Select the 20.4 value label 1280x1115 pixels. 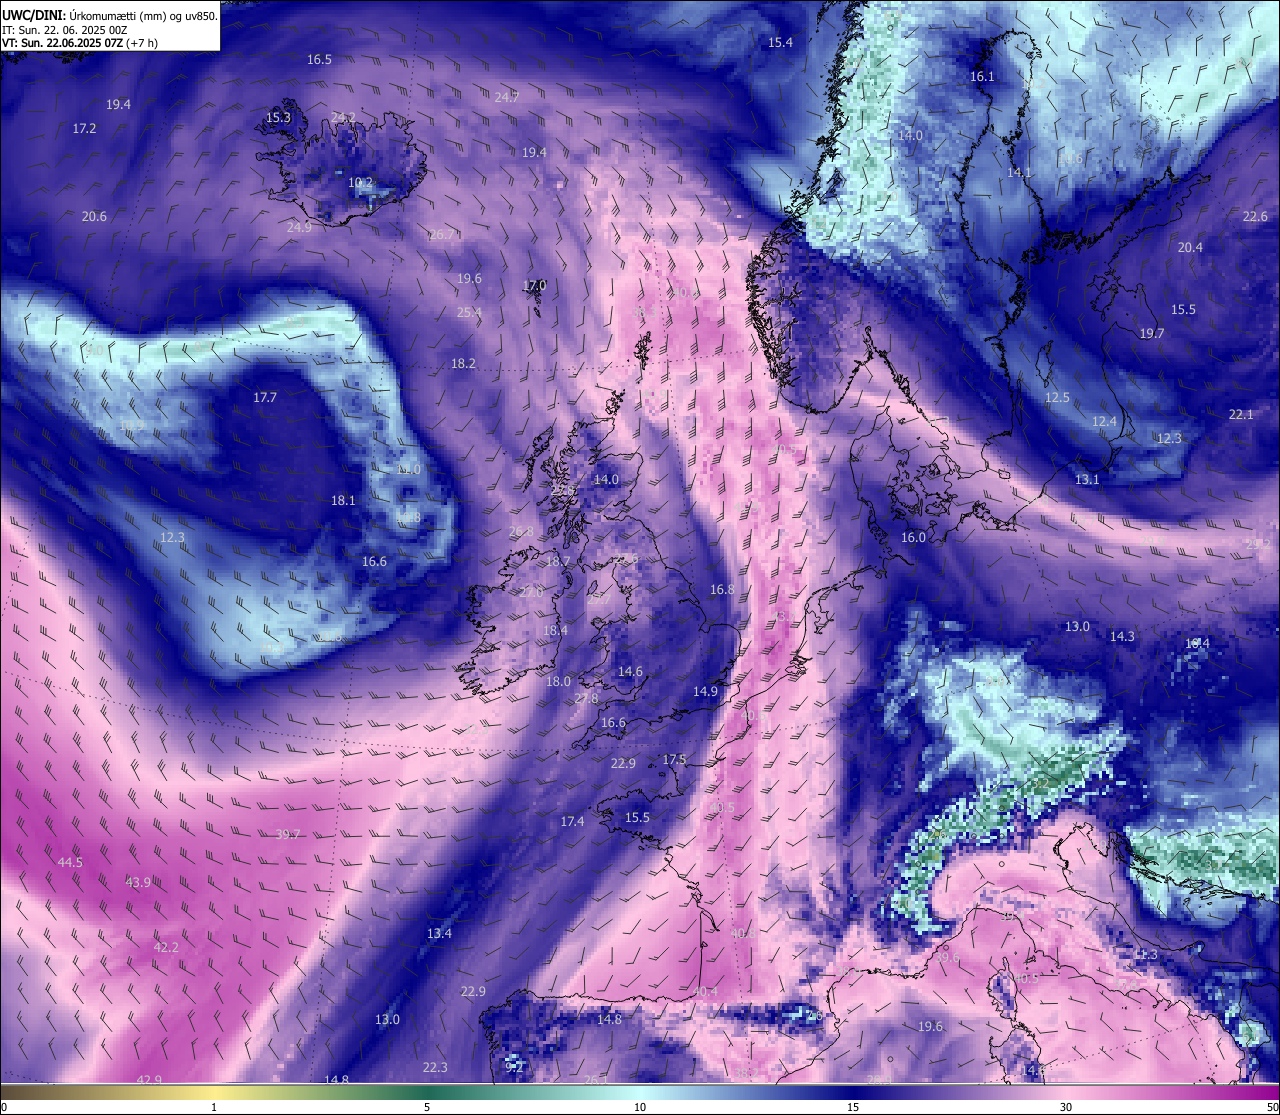pos(1190,248)
